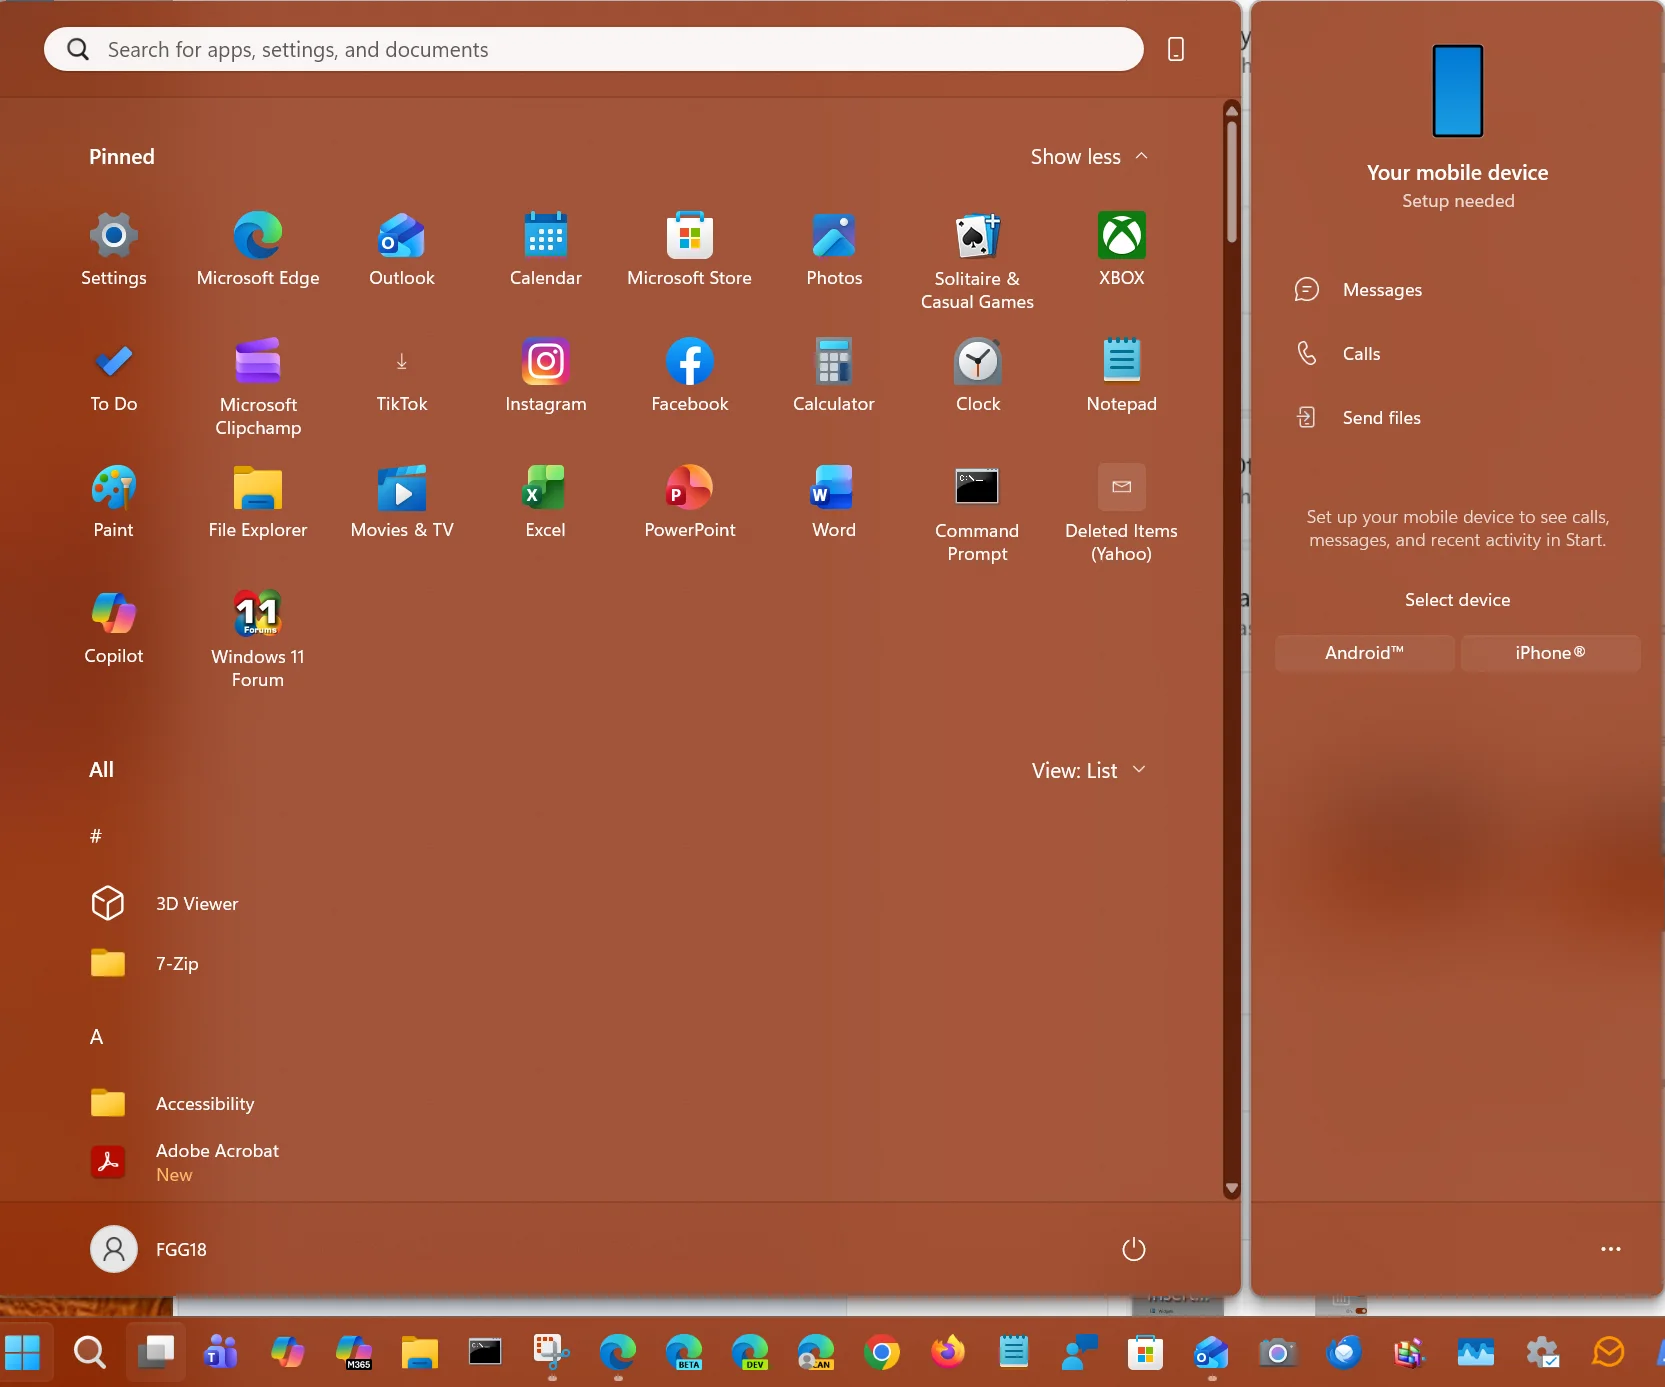Open Command Prompt from pinned apps

(x=977, y=513)
